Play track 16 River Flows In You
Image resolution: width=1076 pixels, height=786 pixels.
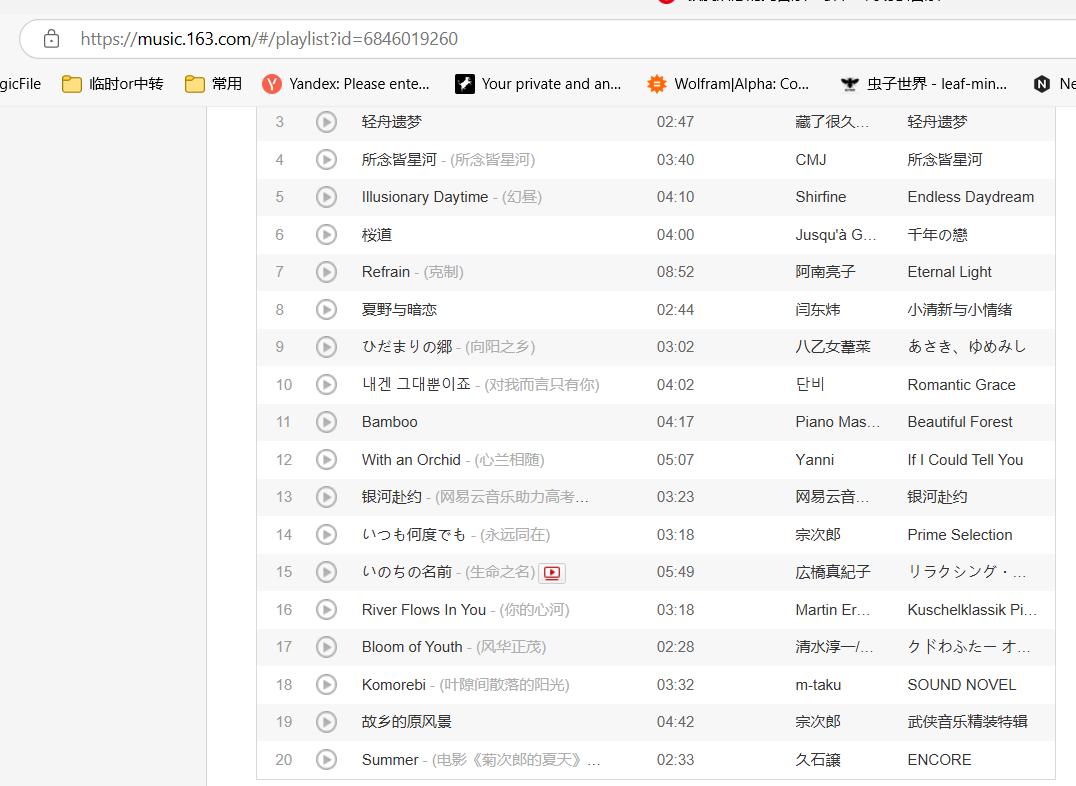326,610
